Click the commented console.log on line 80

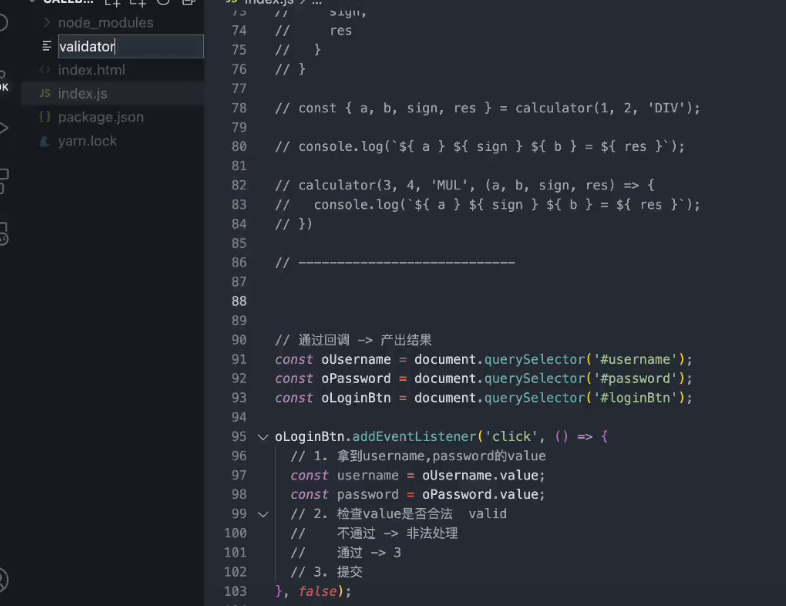[479, 147]
